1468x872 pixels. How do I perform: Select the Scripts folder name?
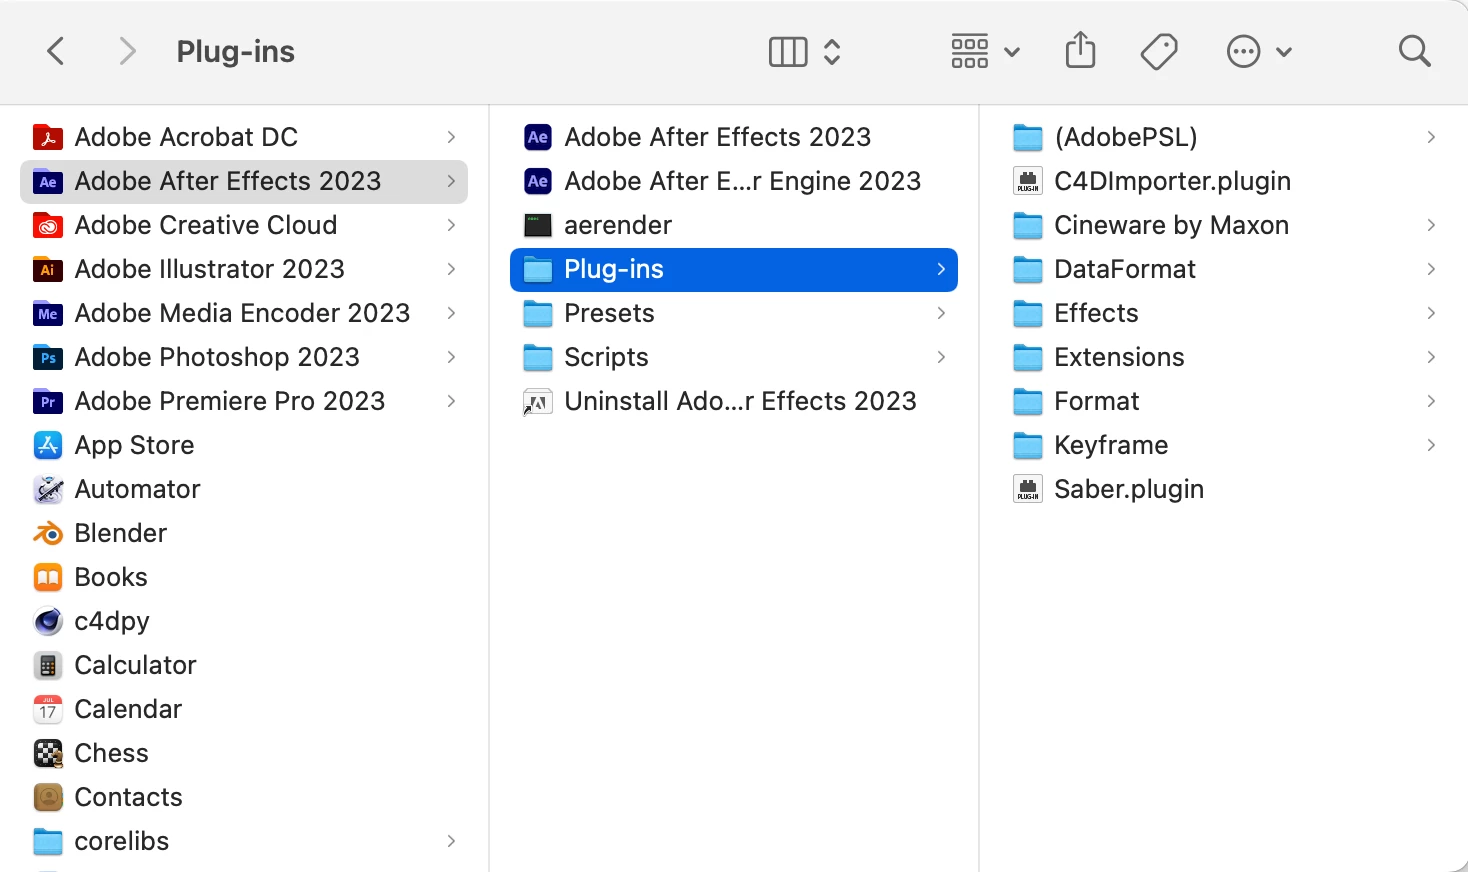(606, 357)
